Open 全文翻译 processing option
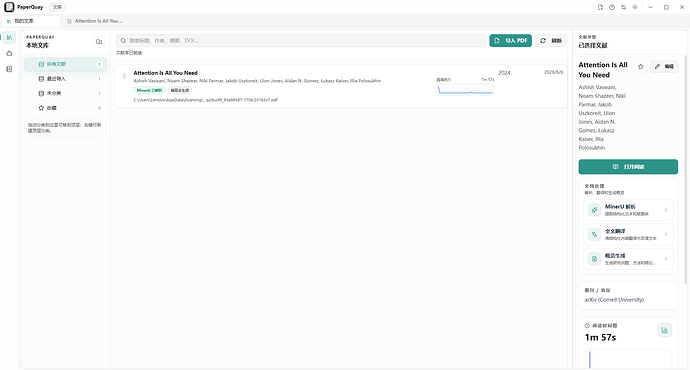Image resolution: width=690 pixels, height=370 pixels. (628, 234)
